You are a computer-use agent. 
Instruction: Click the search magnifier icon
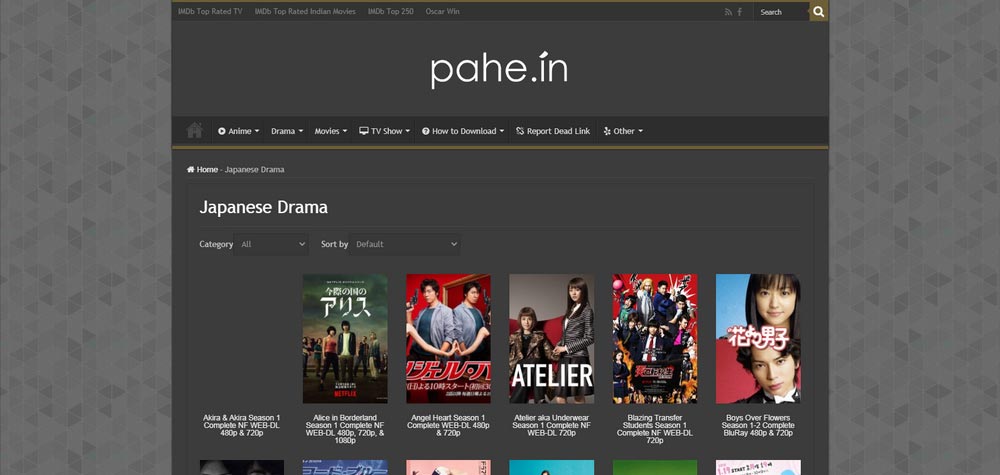[x=819, y=11]
